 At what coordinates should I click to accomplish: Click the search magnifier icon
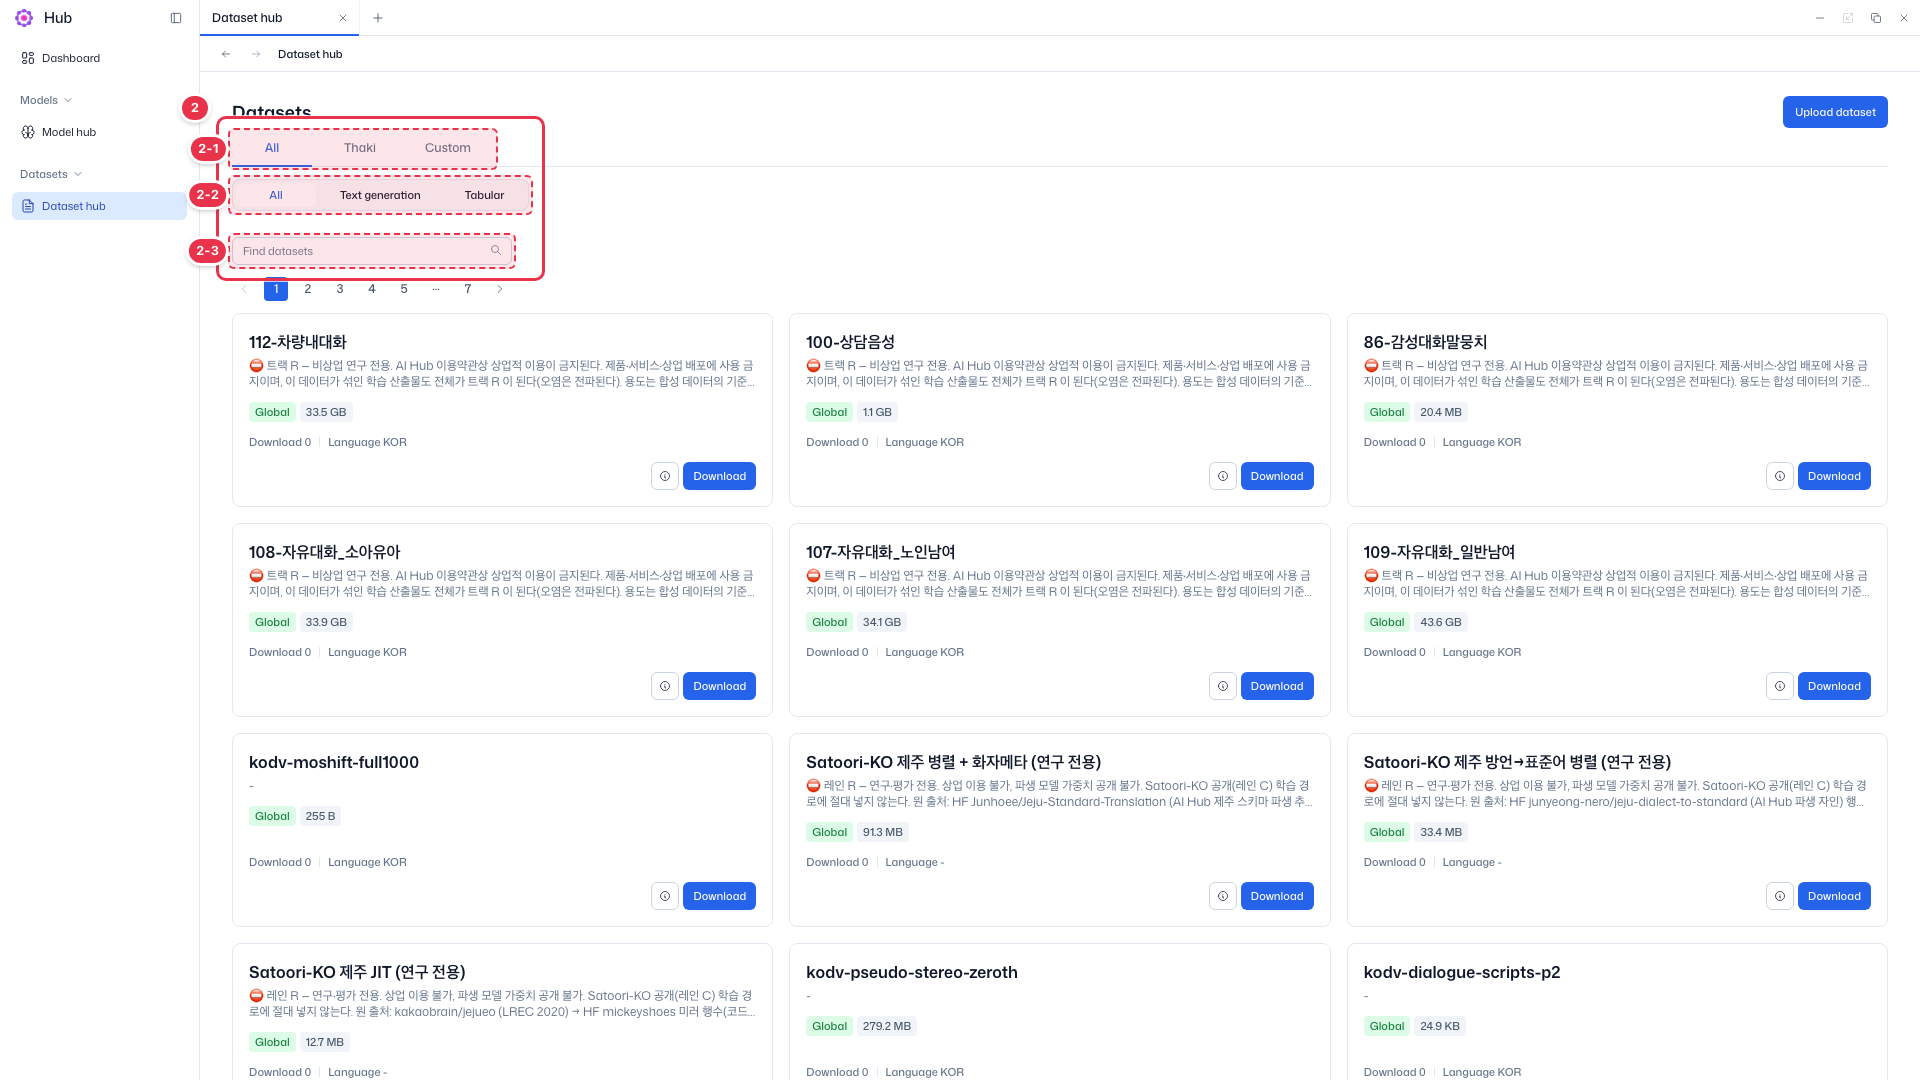tap(495, 250)
